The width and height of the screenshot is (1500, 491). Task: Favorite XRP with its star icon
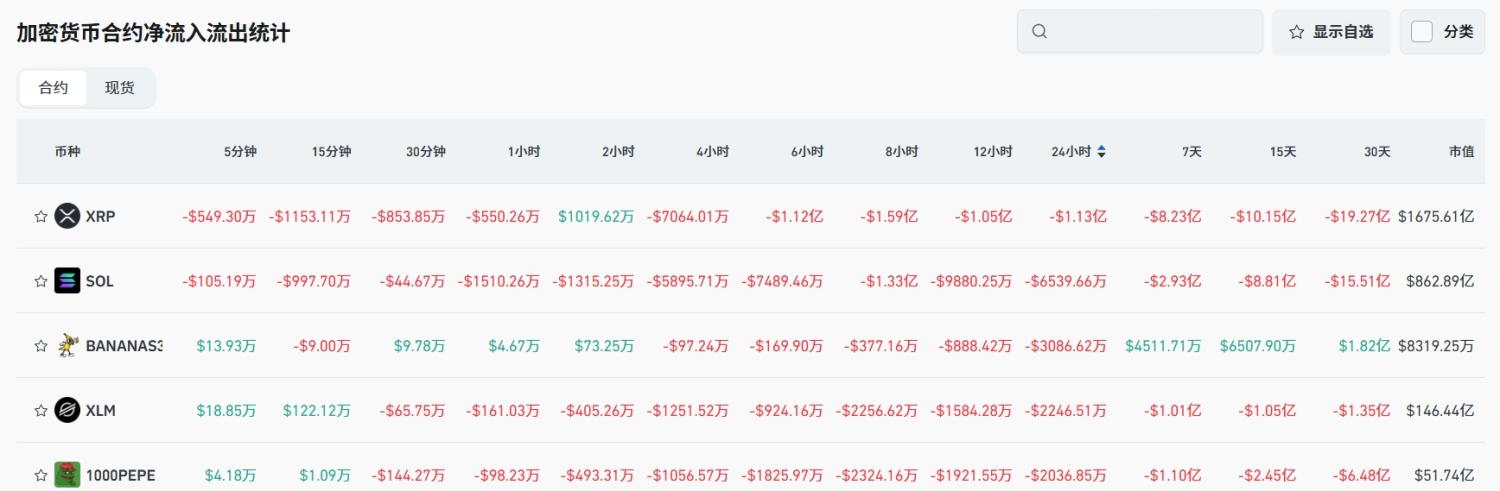(41, 216)
